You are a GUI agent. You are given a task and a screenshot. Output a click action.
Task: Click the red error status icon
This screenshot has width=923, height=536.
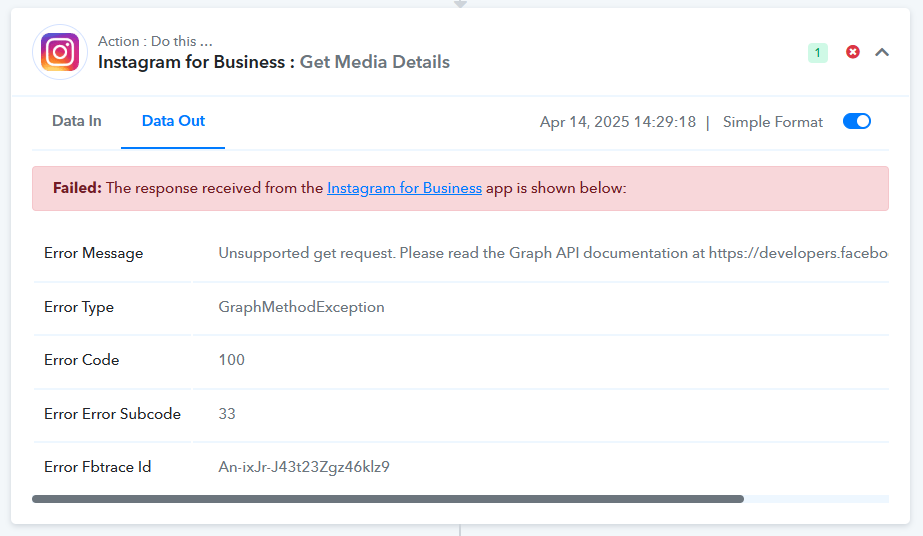click(852, 52)
